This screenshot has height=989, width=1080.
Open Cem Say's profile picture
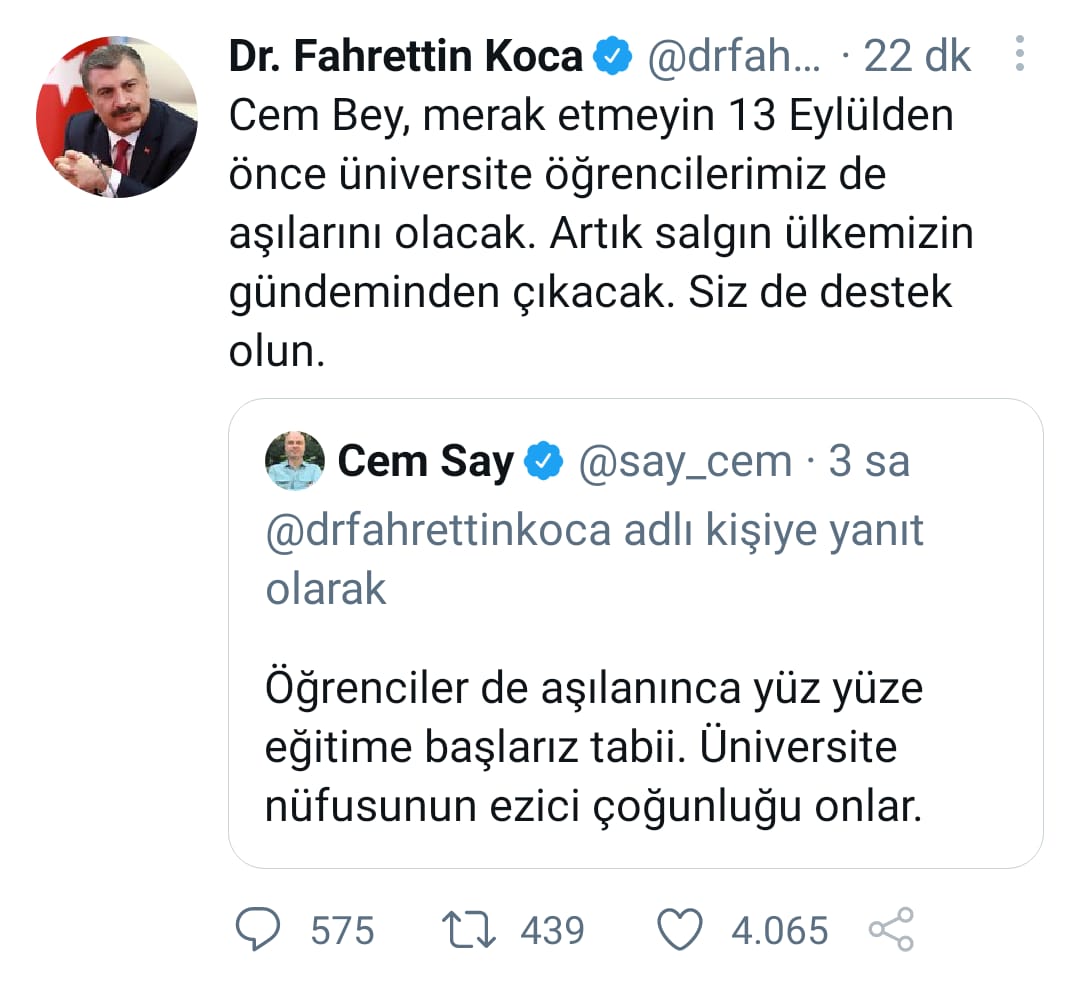pyautogui.click(x=293, y=461)
